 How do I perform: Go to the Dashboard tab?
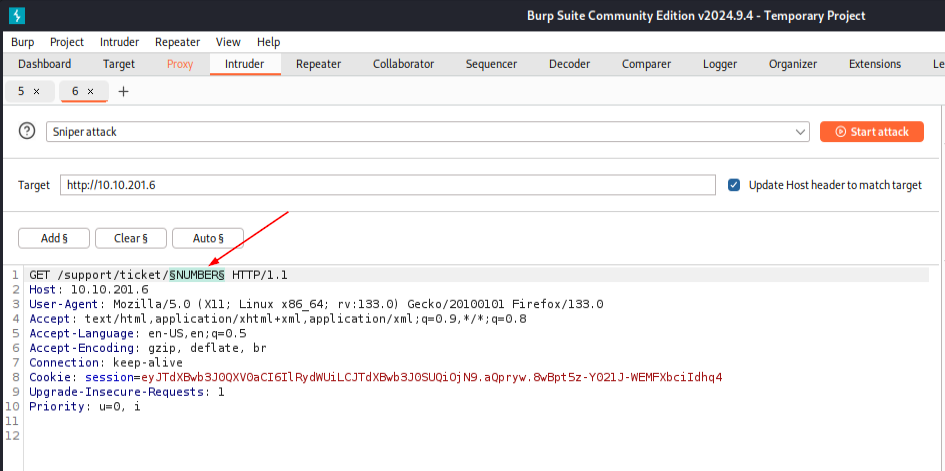tap(44, 64)
